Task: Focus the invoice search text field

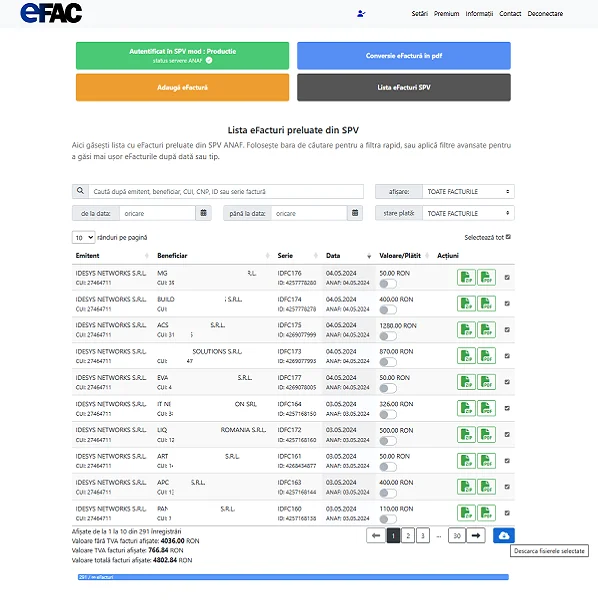Action: coord(226,192)
